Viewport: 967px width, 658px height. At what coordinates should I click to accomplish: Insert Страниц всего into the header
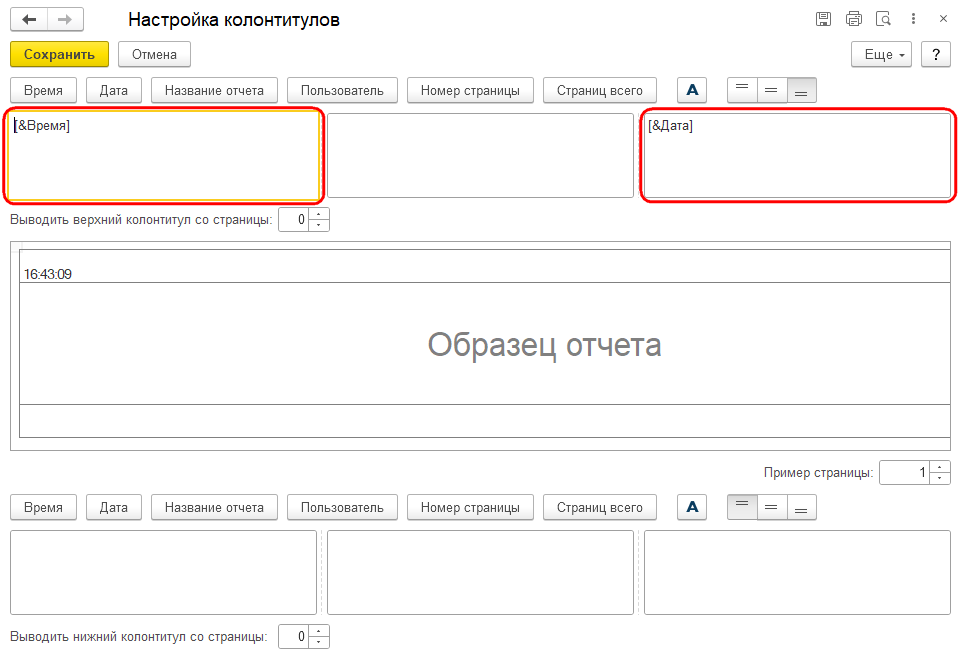click(x=599, y=91)
